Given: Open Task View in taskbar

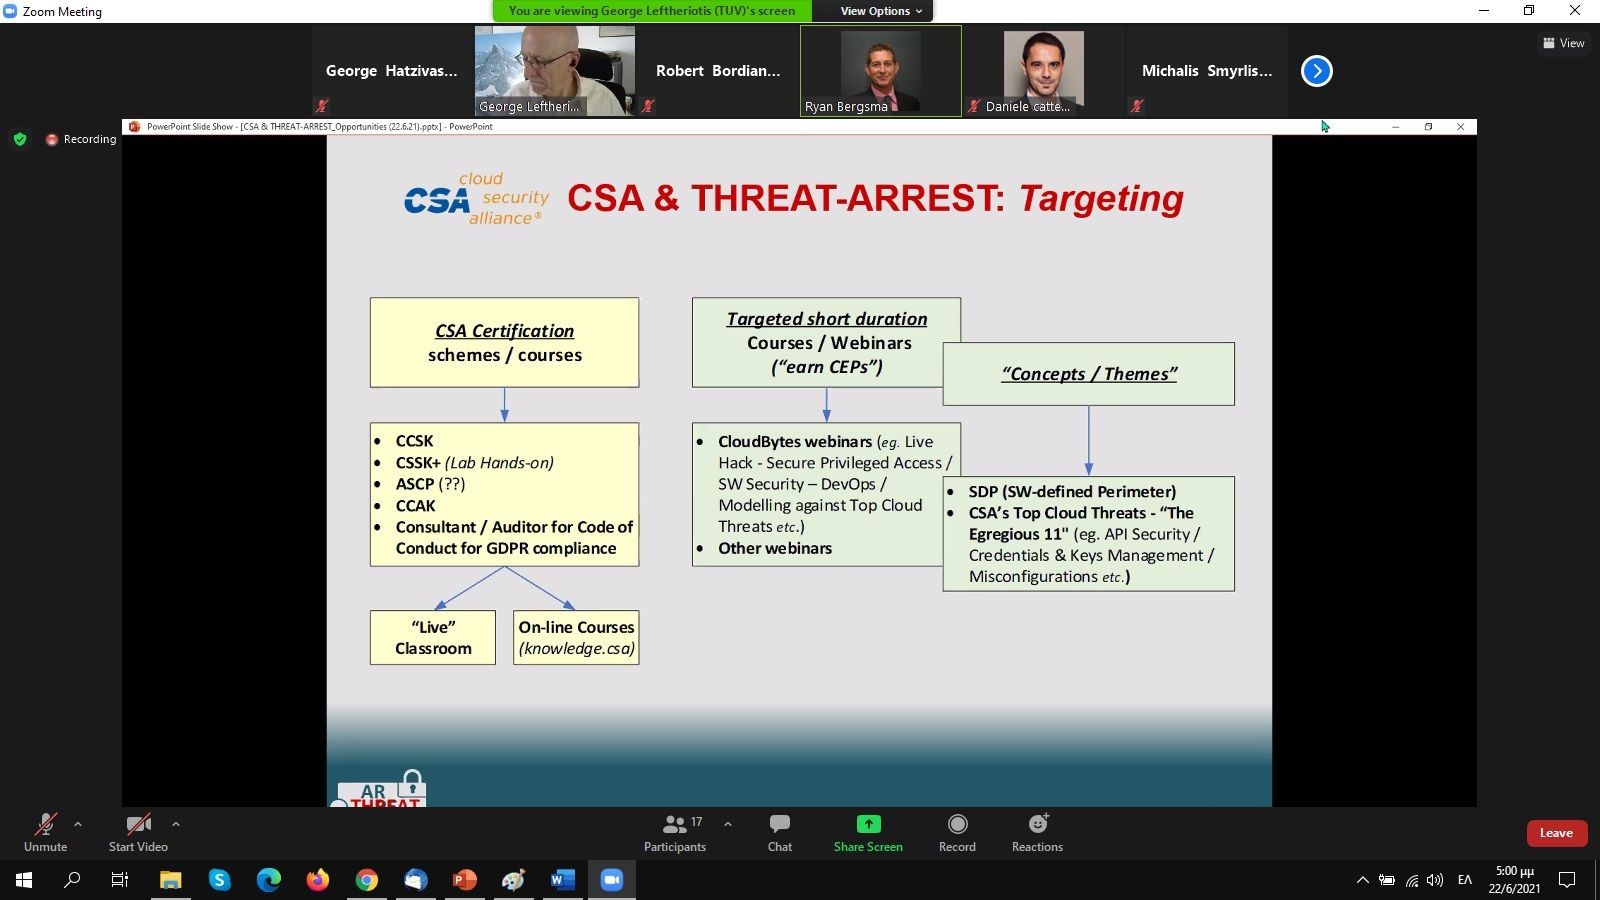Looking at the screenshot, I should tap(120, 880).
